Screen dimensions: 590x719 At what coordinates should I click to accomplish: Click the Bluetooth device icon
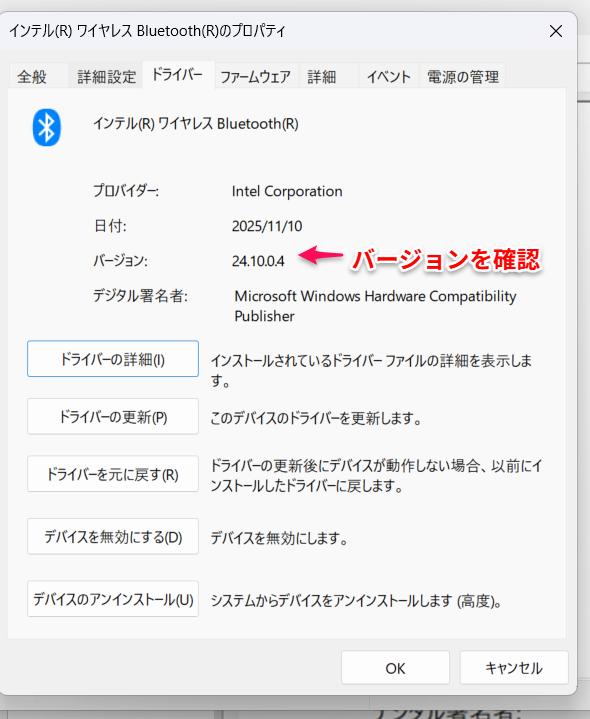pos(46,127)
